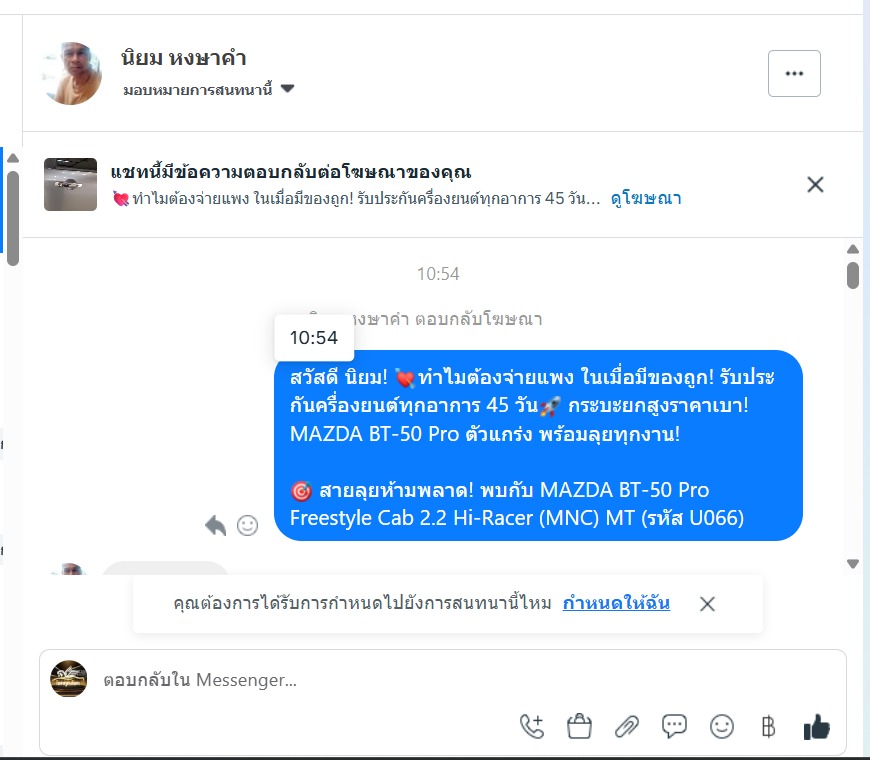Click the chat scrollbar up arrow
Image resolution: width=870 pixels, height=760 pixels.
853,249
